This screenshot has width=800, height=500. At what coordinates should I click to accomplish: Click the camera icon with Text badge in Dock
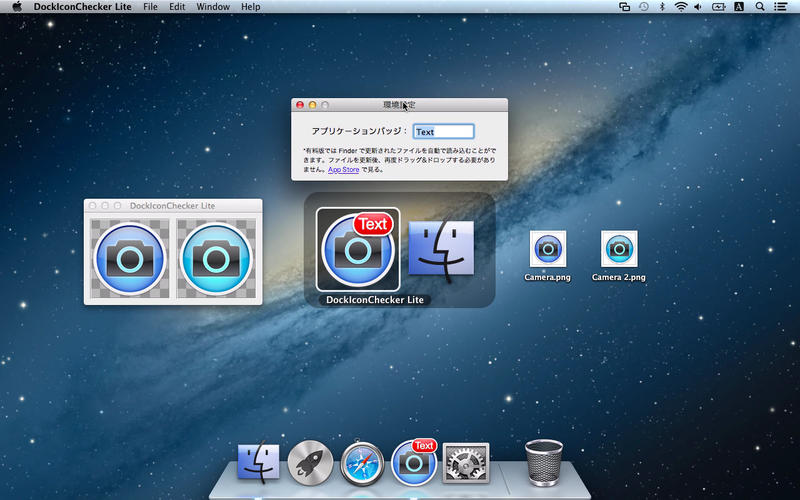click(x=414, y=463)
